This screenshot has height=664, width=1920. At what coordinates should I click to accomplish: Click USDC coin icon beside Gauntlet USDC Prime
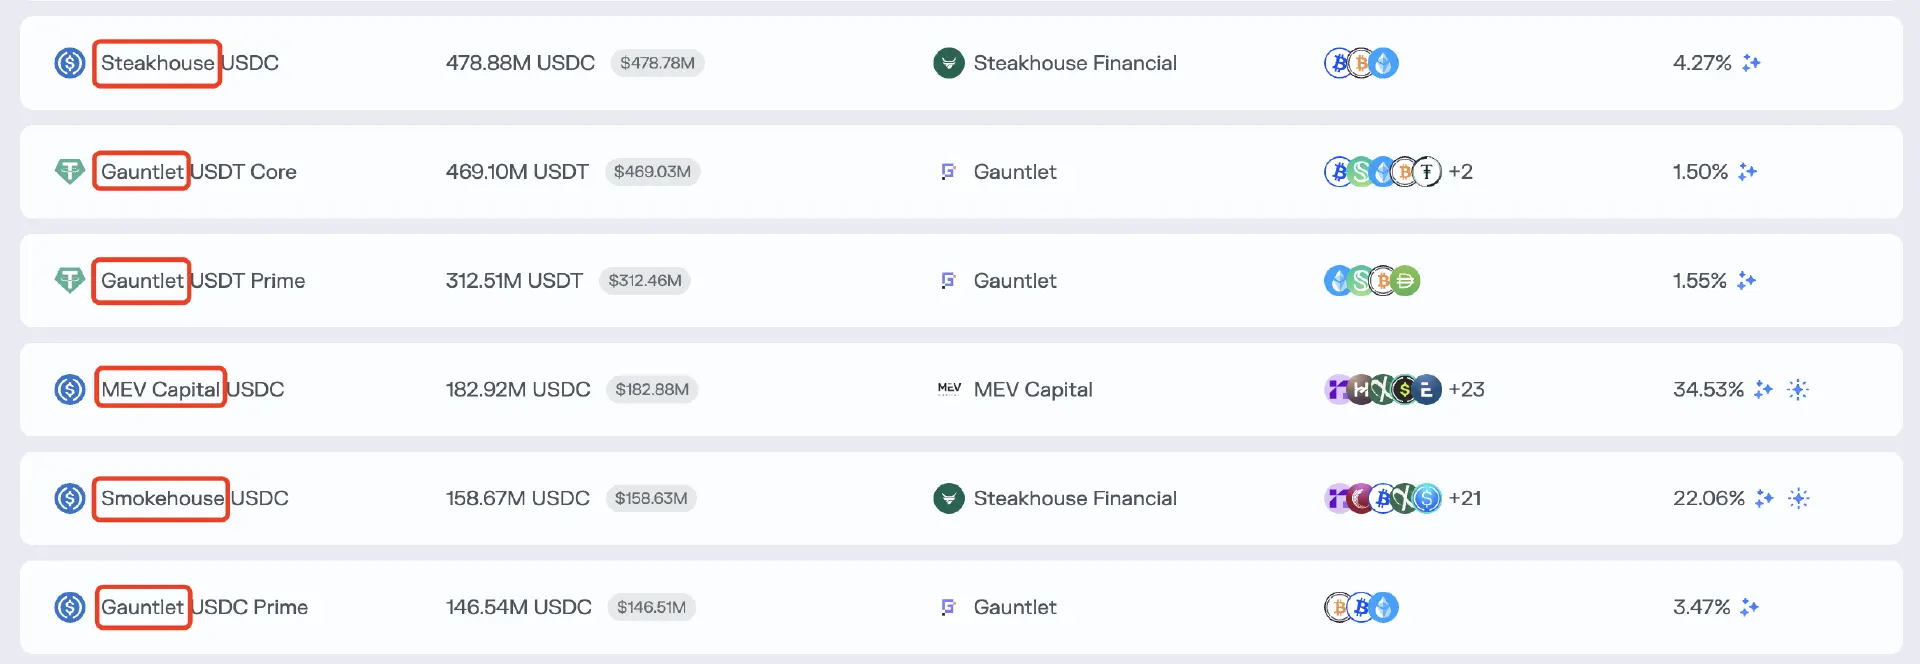pyautogui.click(x=69, y=607)
